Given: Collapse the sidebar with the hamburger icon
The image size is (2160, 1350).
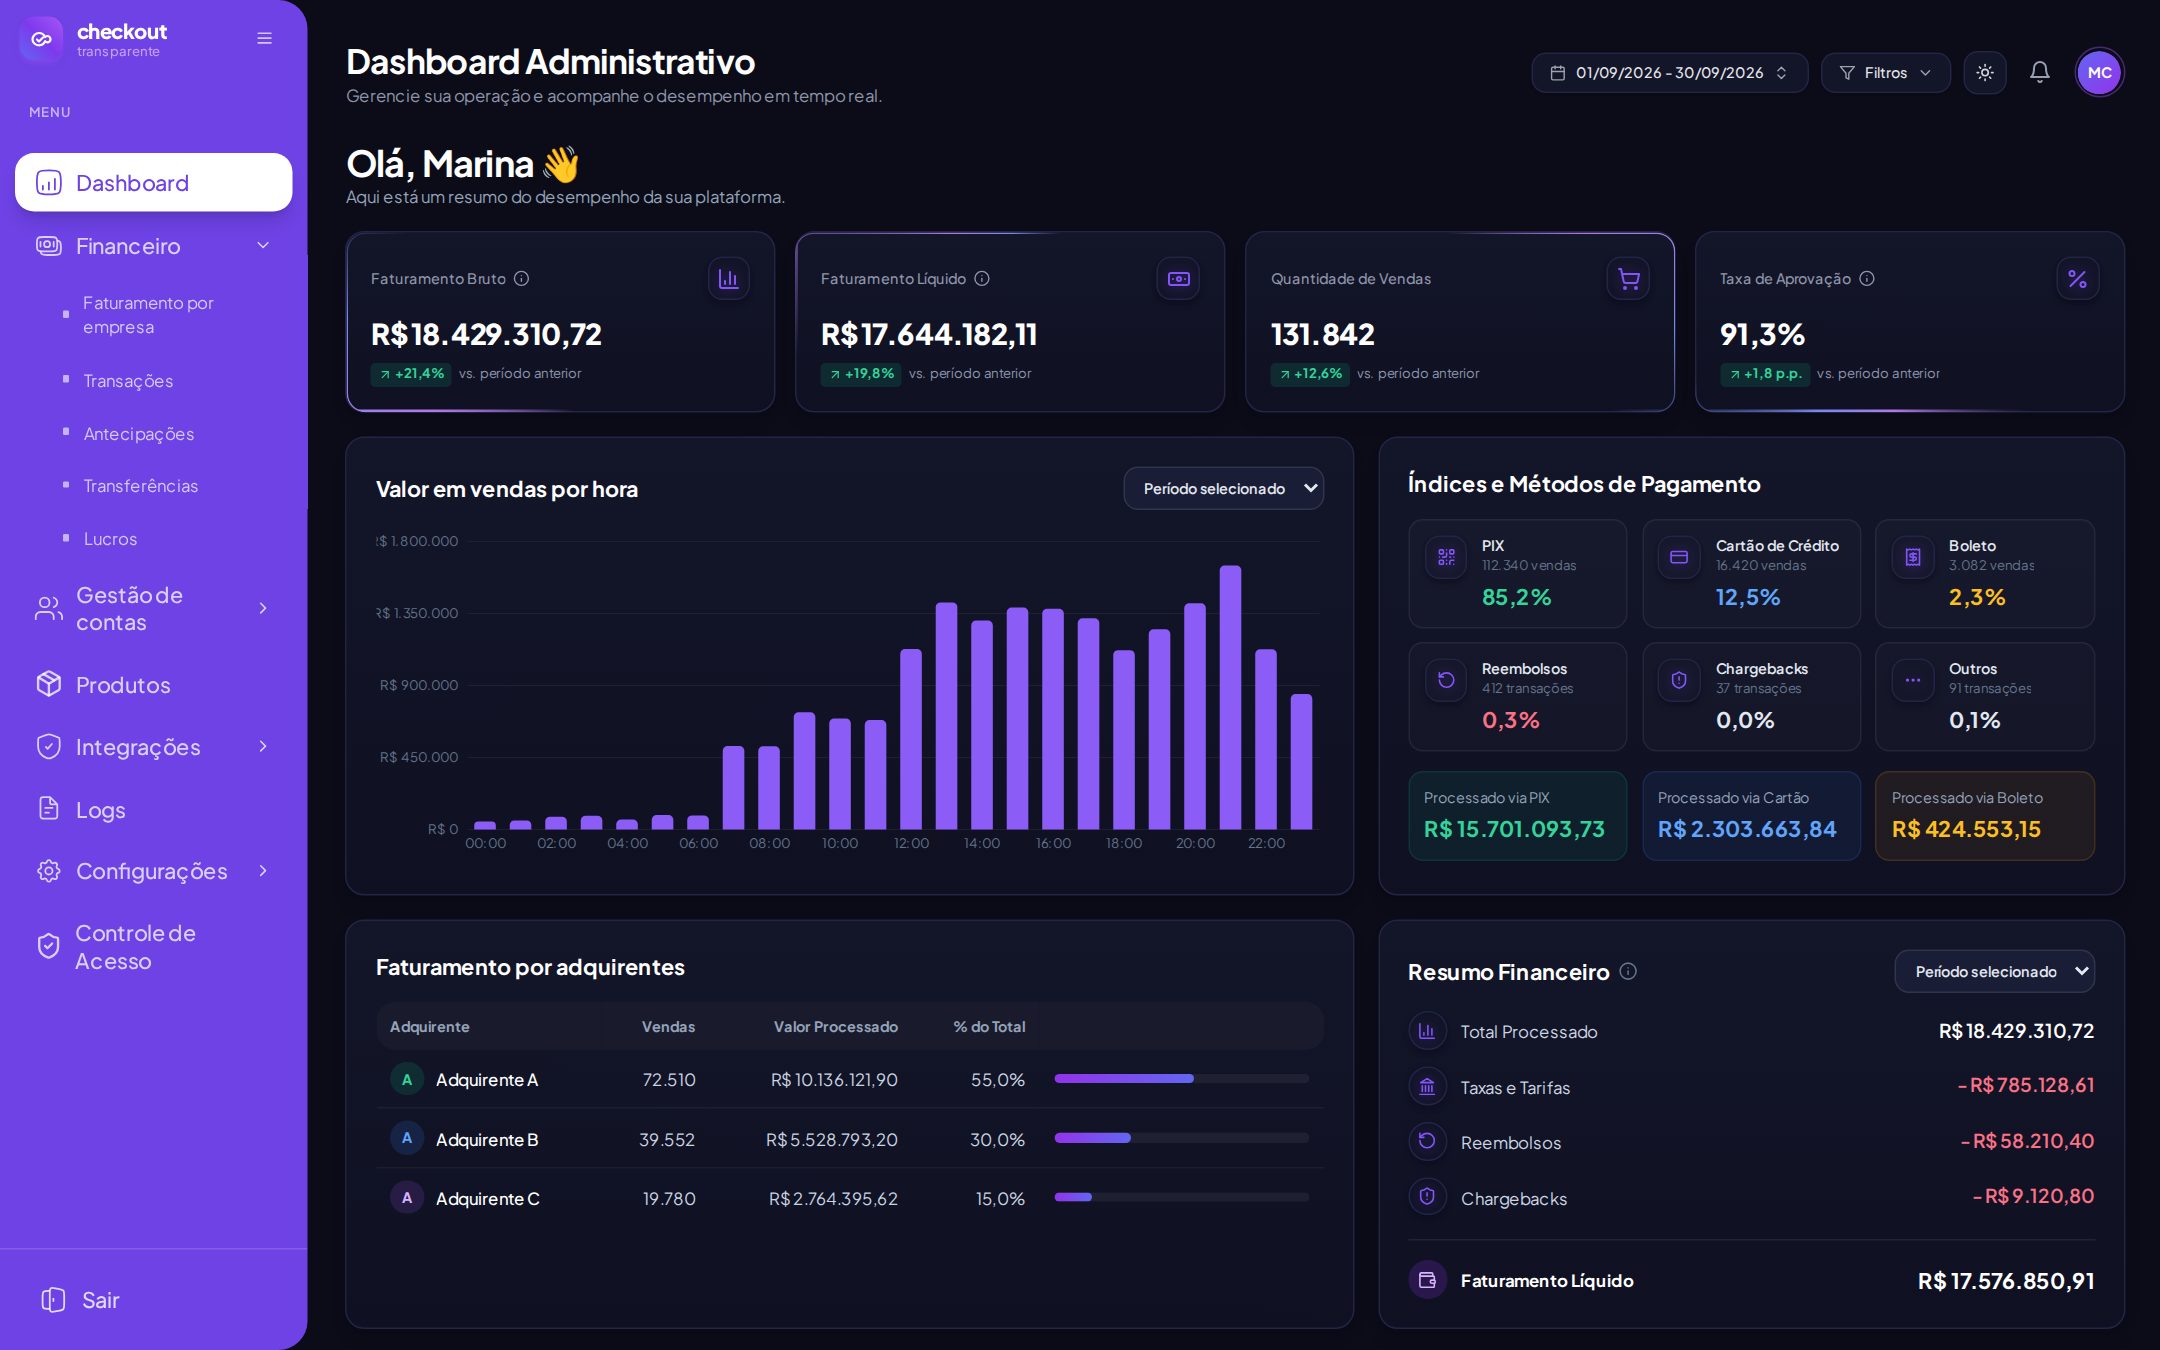Looking at the screenshot, I should point(264,38).
